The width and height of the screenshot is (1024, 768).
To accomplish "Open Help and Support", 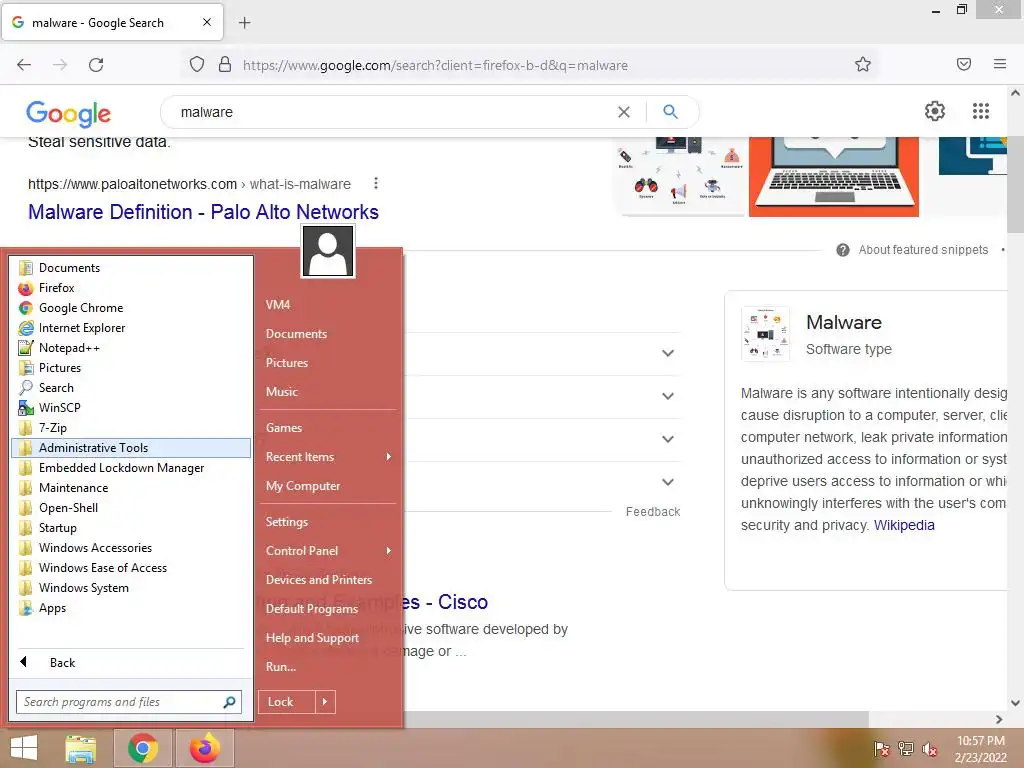I will point(312,638).
